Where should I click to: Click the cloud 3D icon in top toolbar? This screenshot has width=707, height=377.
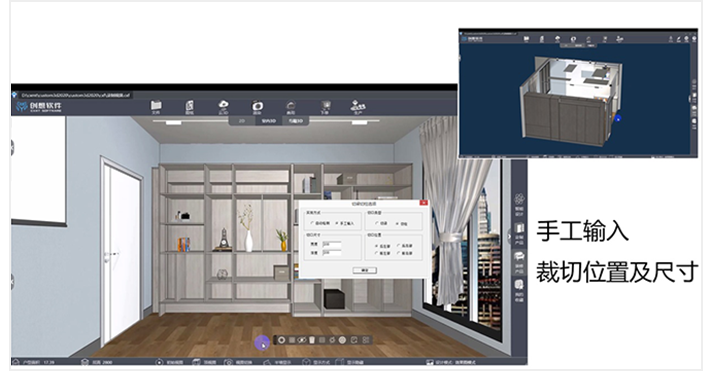[x=223, y=107]
